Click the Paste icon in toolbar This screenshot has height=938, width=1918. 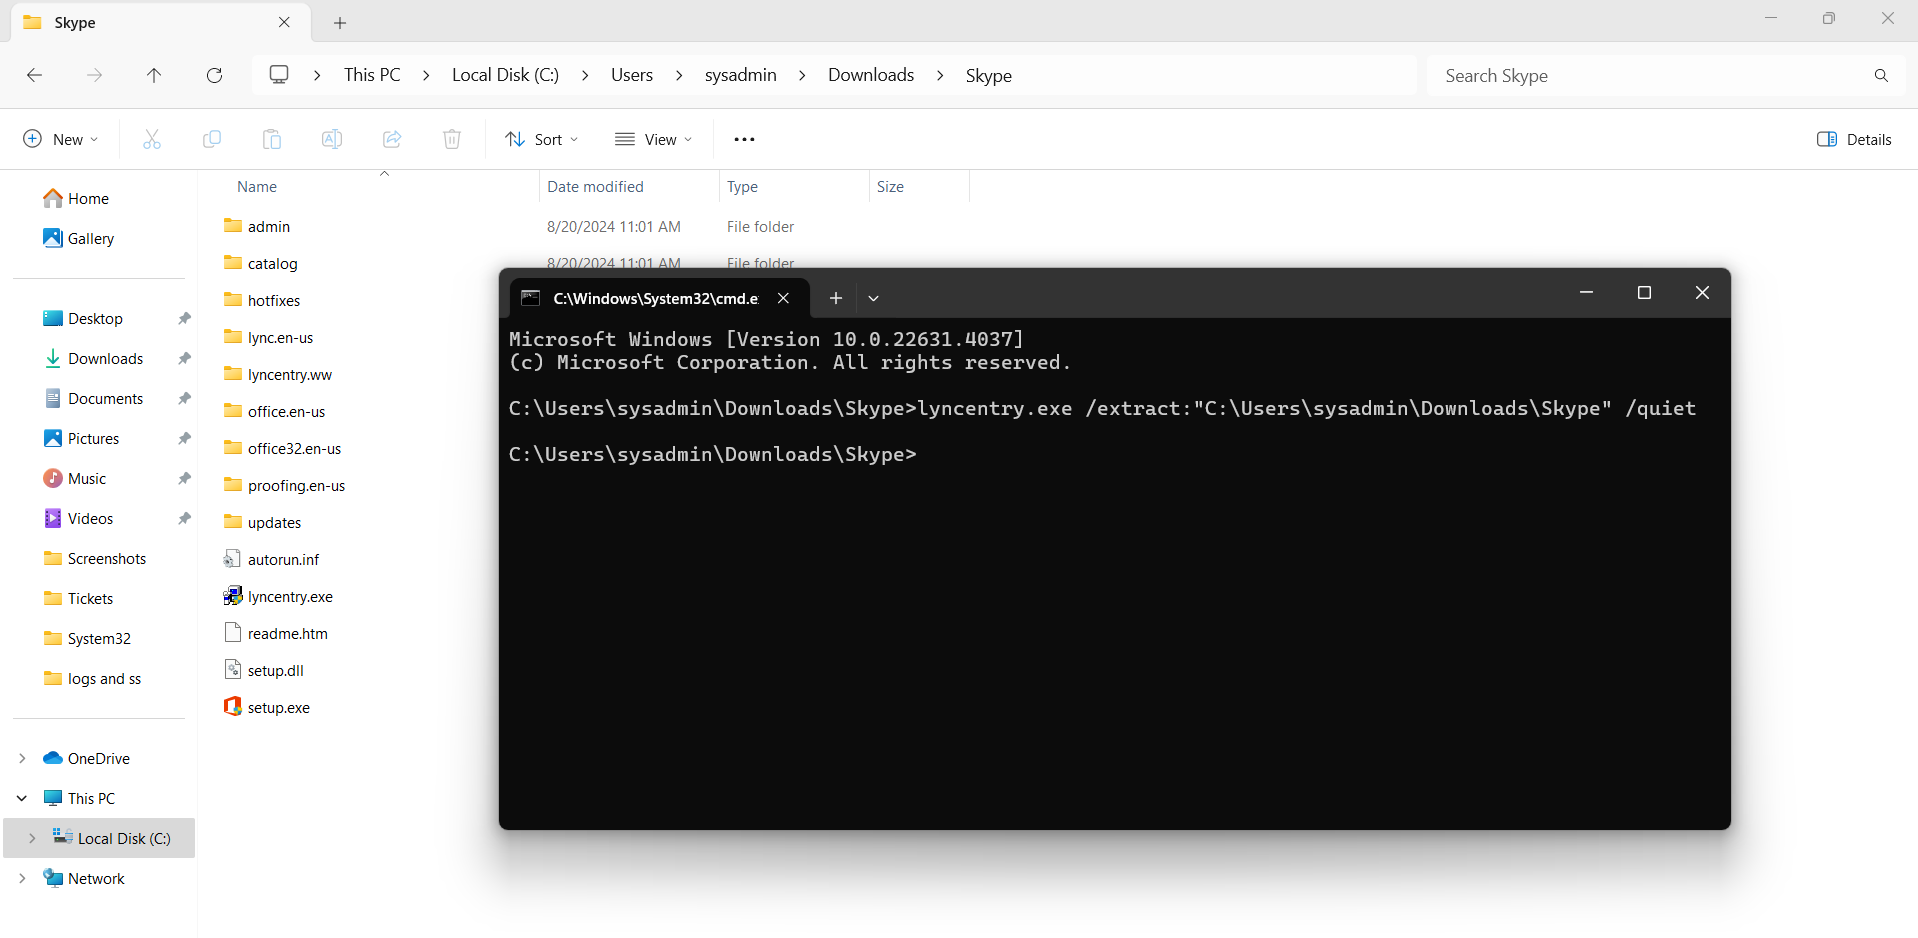(x=272, y=139)
